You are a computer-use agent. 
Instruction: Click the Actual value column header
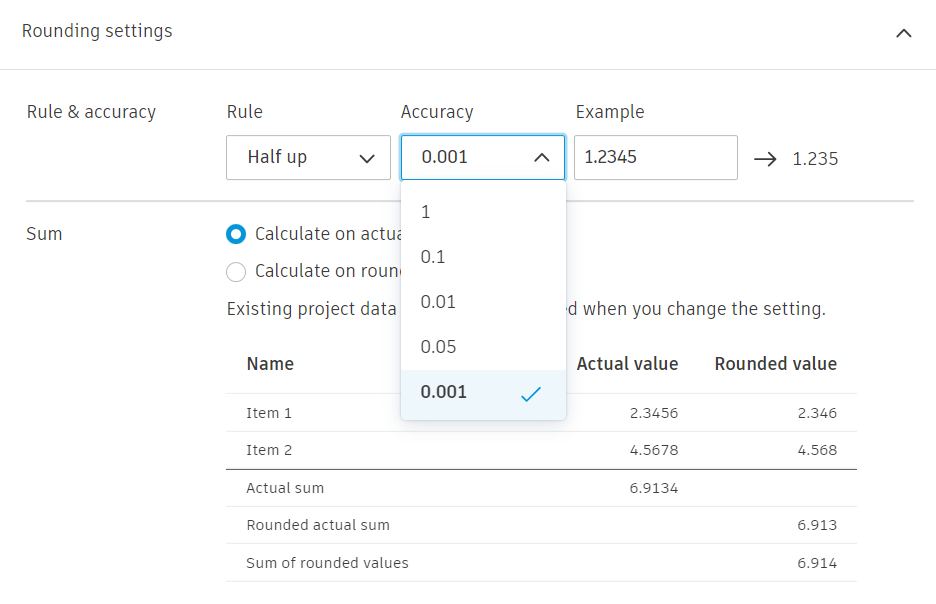point(627,364)
